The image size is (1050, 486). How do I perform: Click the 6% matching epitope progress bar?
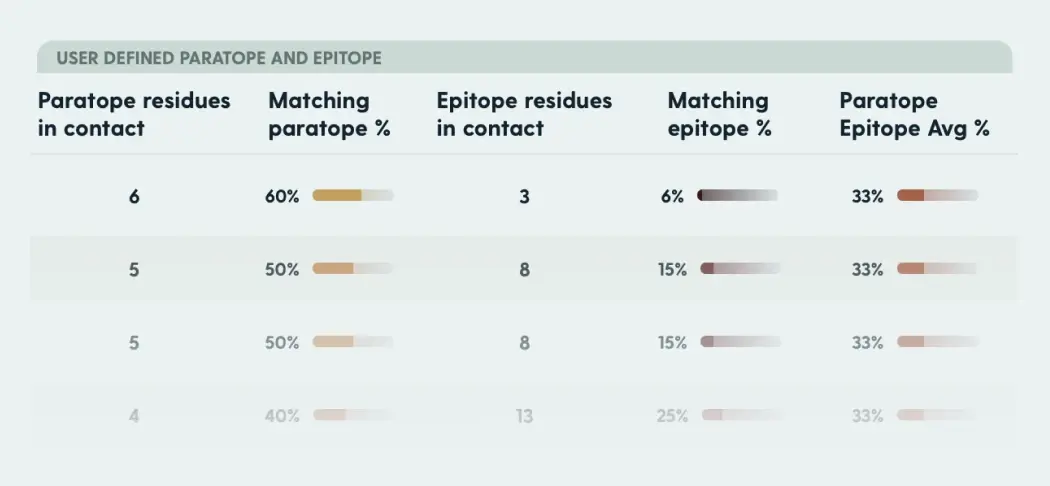[737, 196]
